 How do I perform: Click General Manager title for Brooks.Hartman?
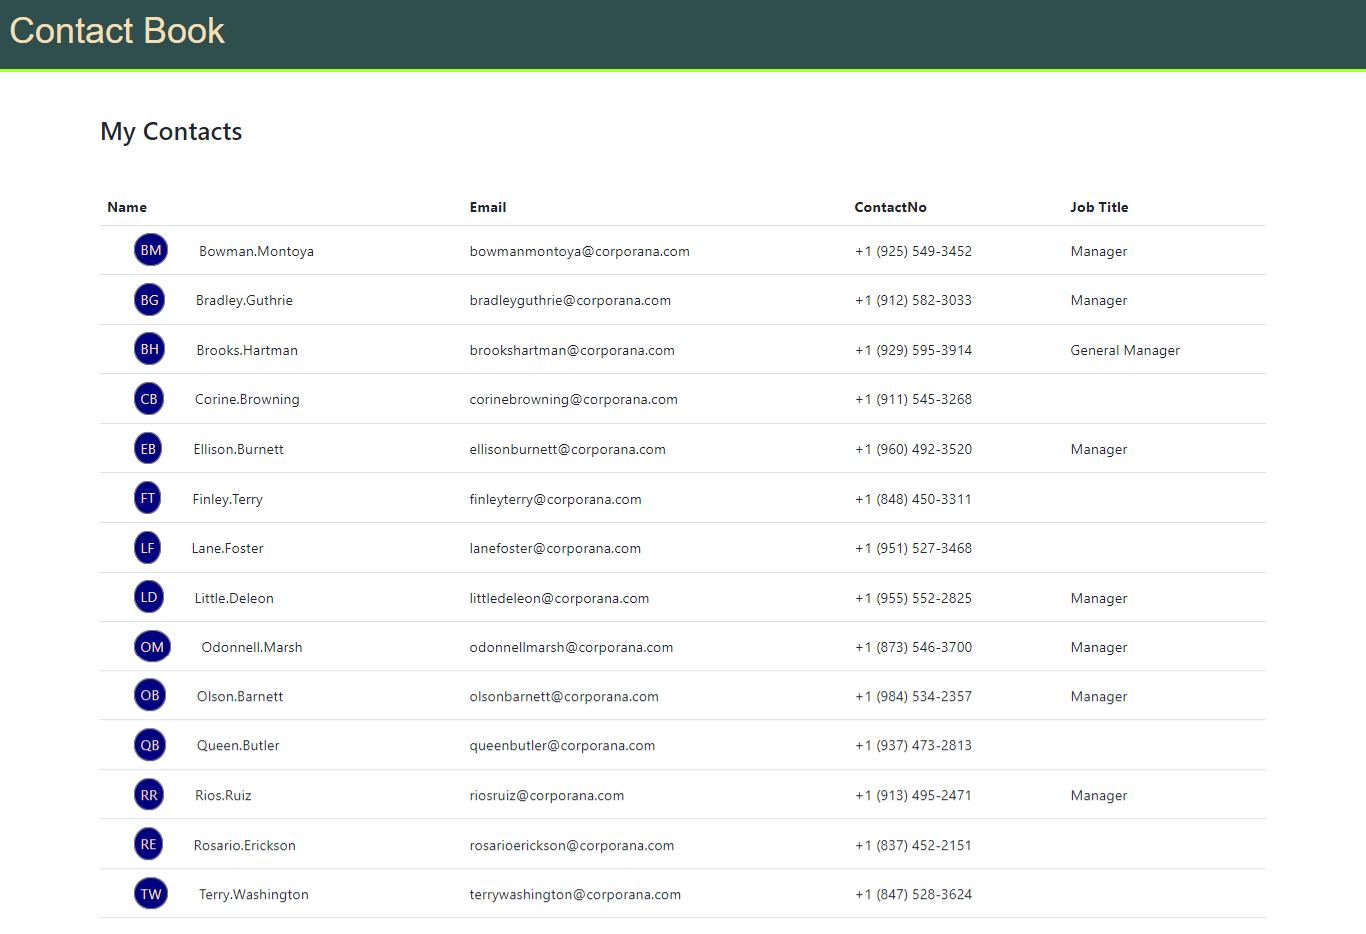(1125, 350)
